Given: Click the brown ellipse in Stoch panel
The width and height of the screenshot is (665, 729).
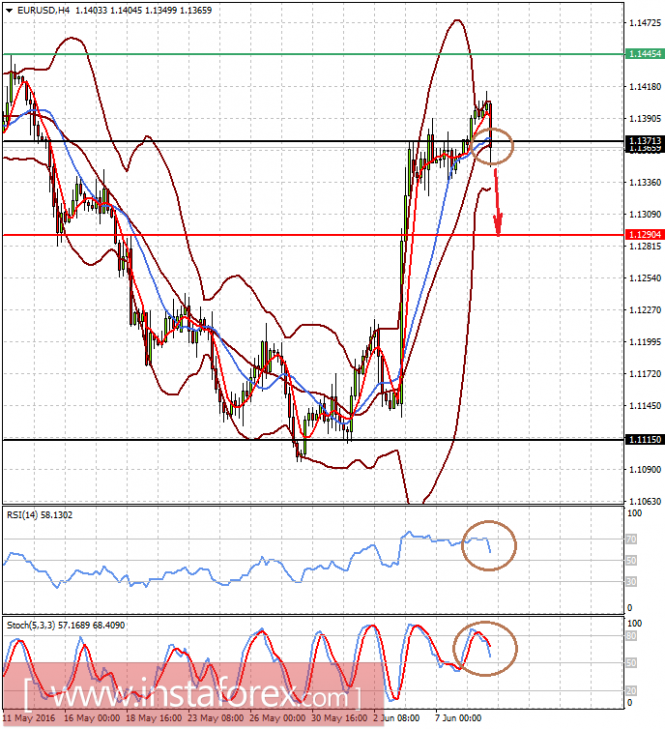Looking at the screenshot, I should 485,649.
